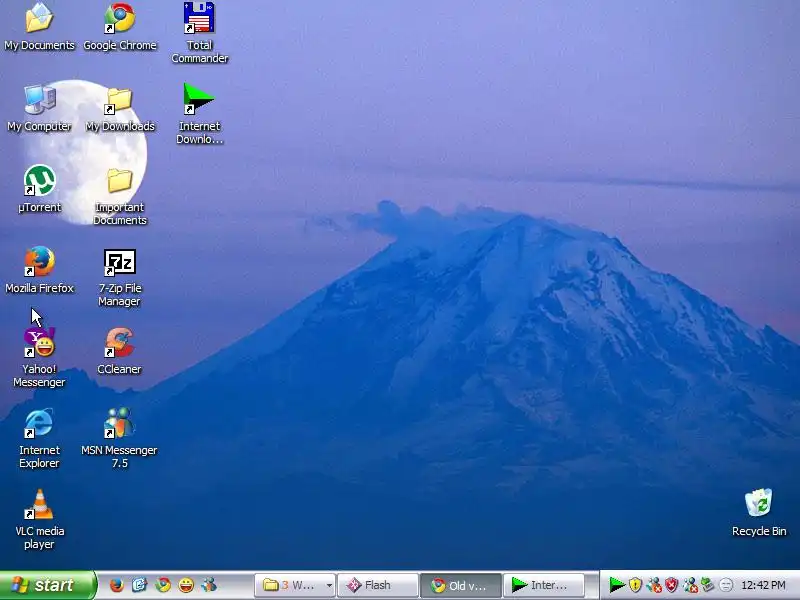Click the "Recycle Bin" label text
The image size is (800, 600).
coord(759,531)
